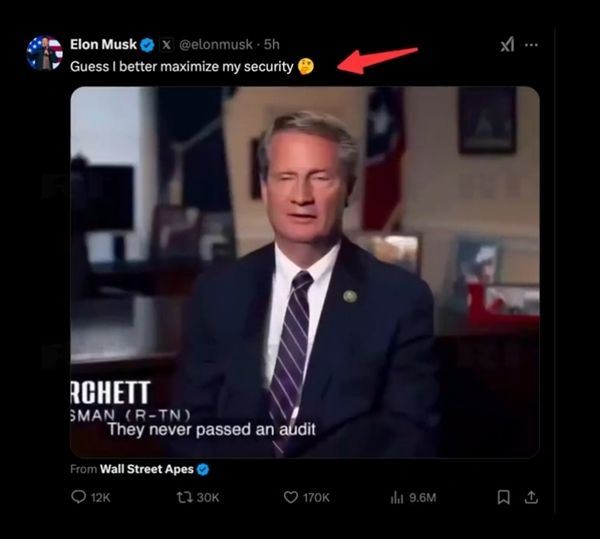The height and width of the screenshot is (539, 600).
Task: Click the X affiliate badge next to the name
Action: click(x=166, y=45)
